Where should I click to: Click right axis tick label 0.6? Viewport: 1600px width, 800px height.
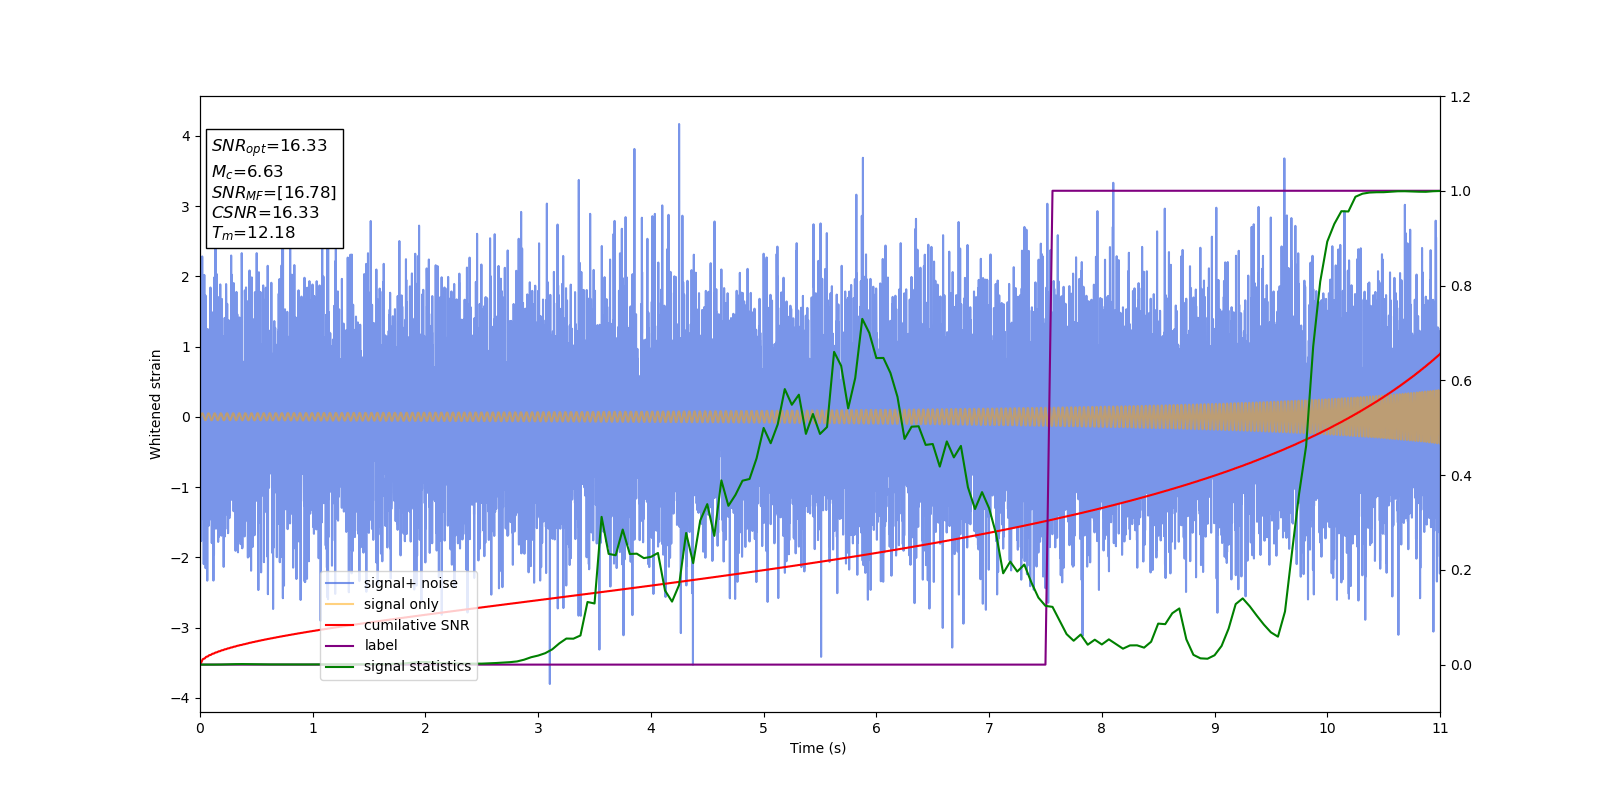pyautogui.click(x=1460, y=381)
